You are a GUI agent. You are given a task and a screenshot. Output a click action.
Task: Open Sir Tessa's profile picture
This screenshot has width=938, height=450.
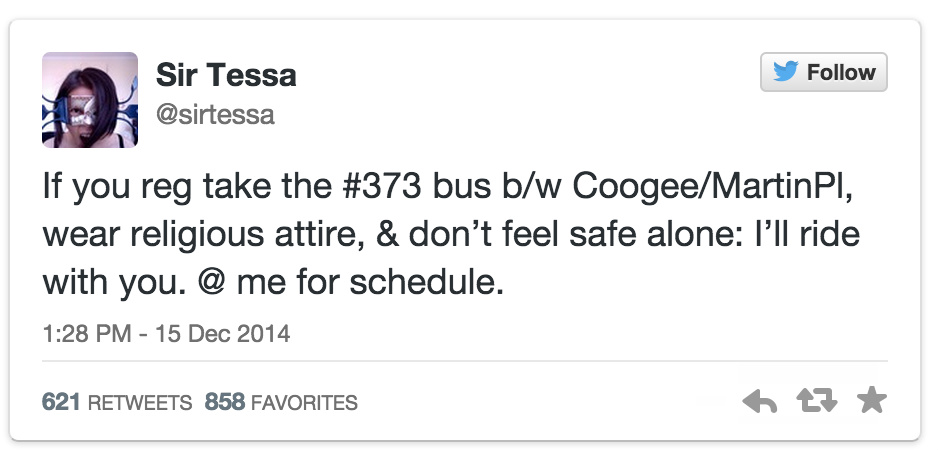coord(90,100)
